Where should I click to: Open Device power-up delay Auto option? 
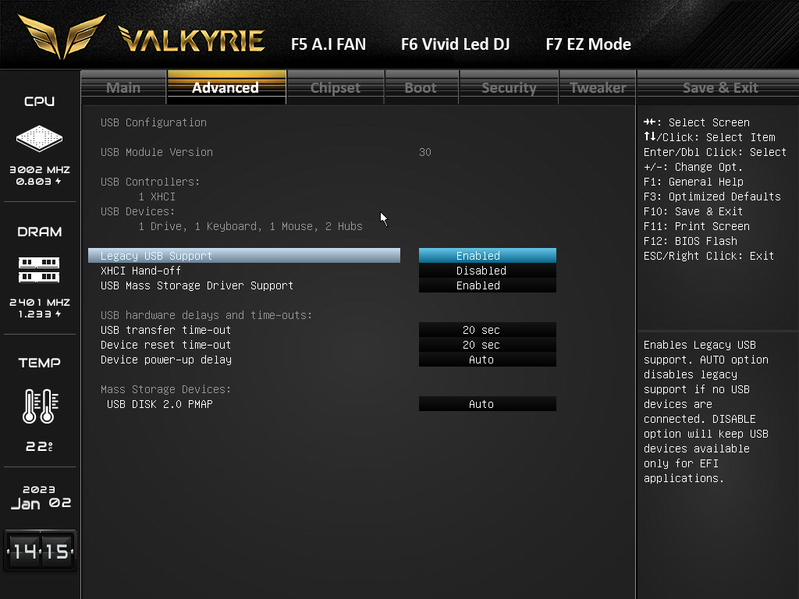coord(487,360)
